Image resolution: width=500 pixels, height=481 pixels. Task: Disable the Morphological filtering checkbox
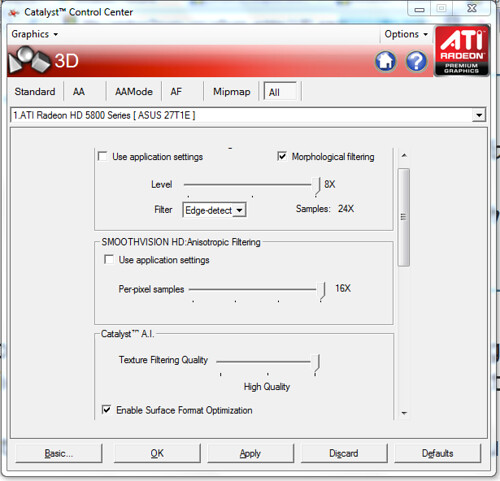pos(282,156)
